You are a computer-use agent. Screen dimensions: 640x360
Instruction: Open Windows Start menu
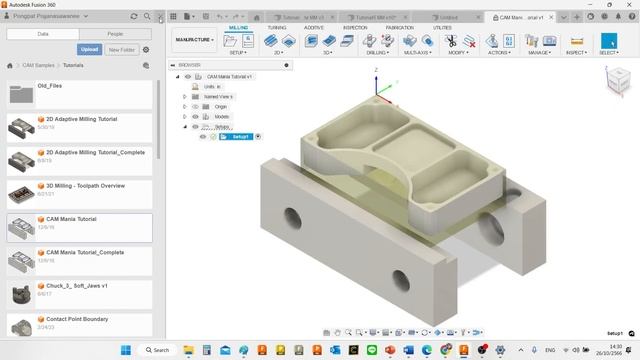click(126, 350)
